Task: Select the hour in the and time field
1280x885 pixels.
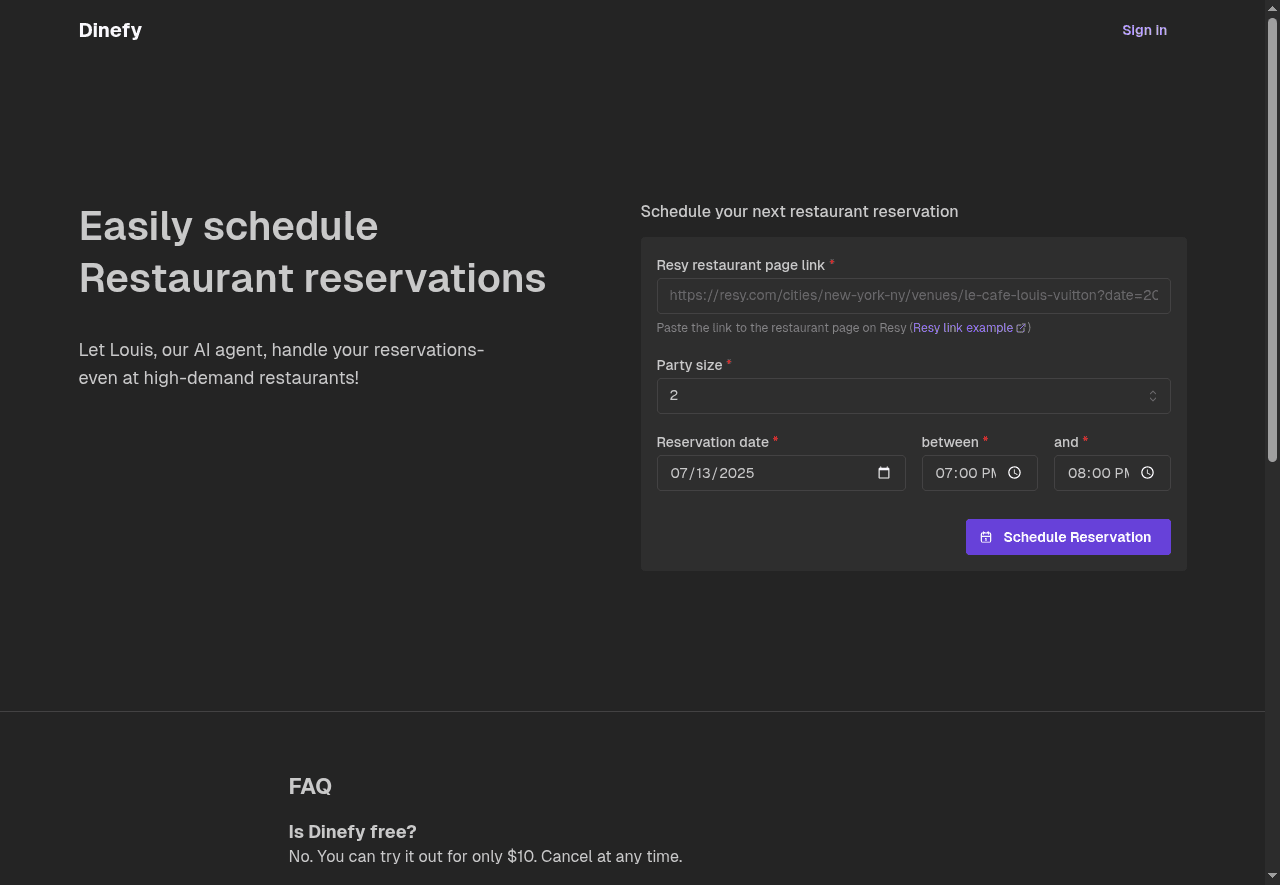Action: tap(1077, 473)
